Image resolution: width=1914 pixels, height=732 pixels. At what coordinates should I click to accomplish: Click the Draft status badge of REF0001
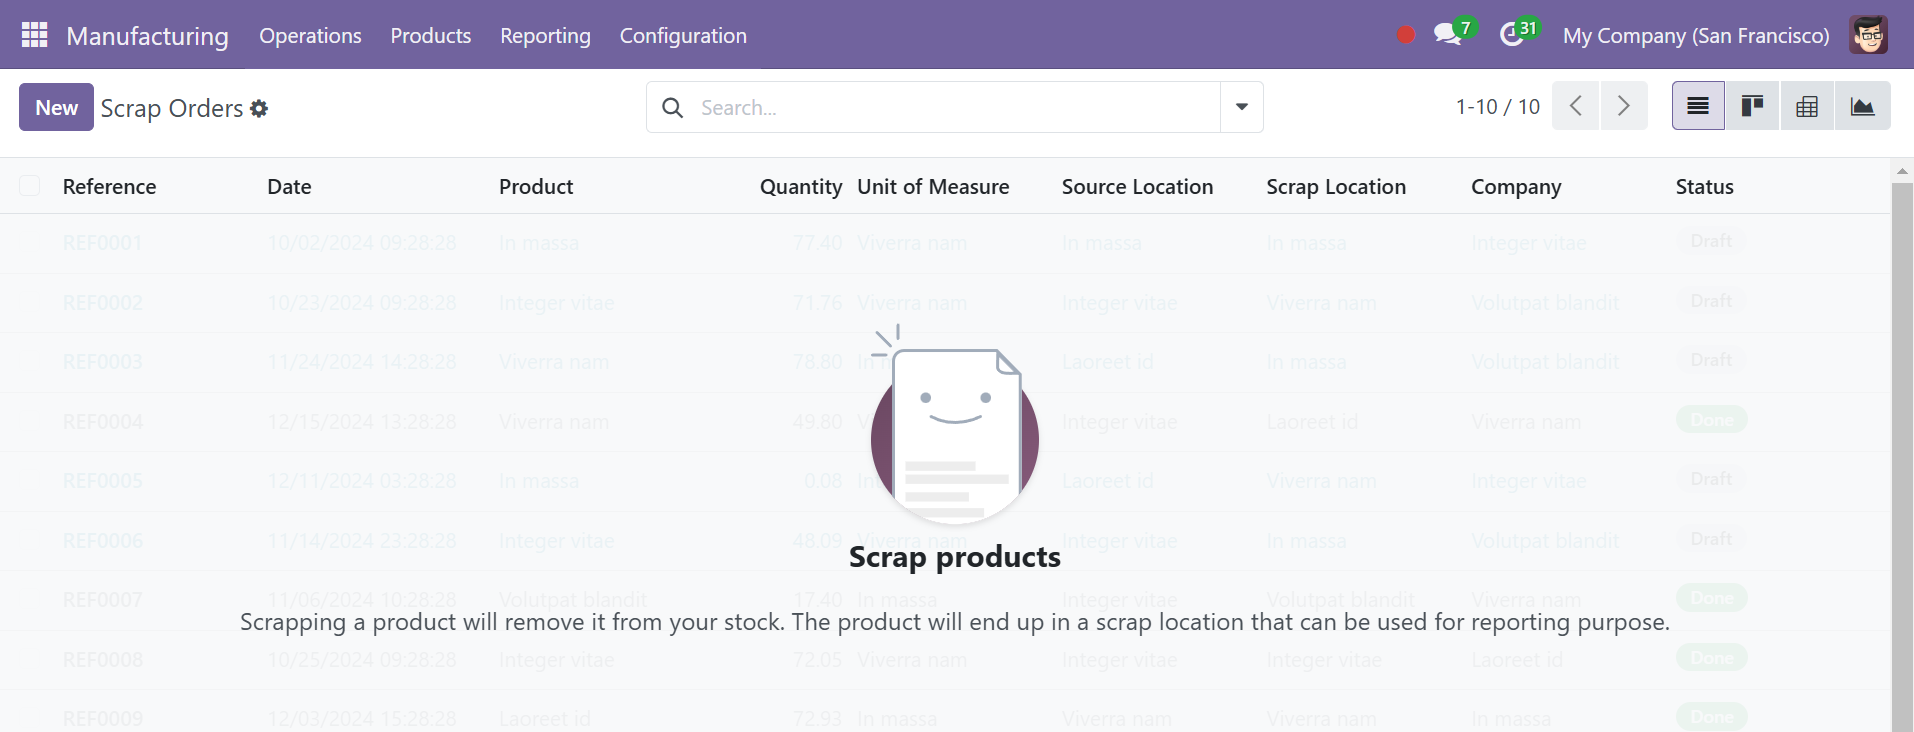[x=1711, y=241]
